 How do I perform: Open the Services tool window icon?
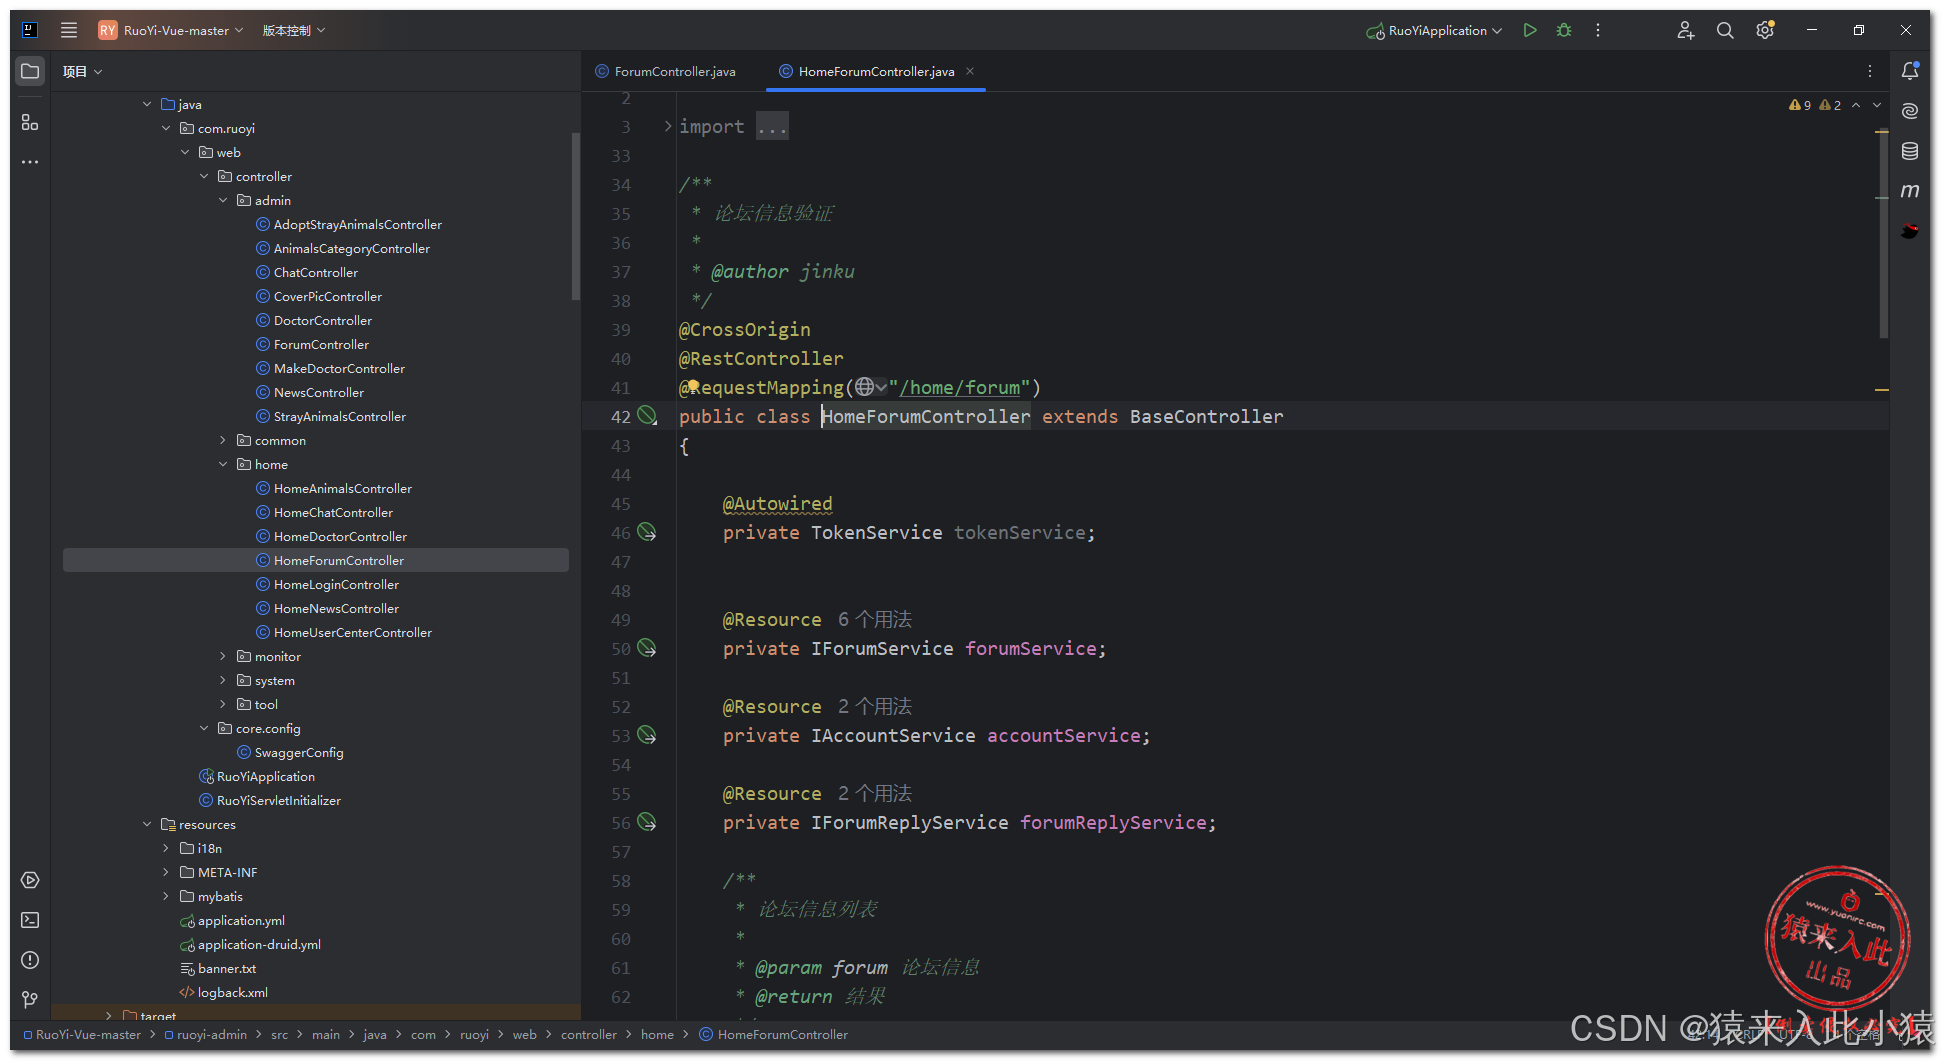click(30, 880)
